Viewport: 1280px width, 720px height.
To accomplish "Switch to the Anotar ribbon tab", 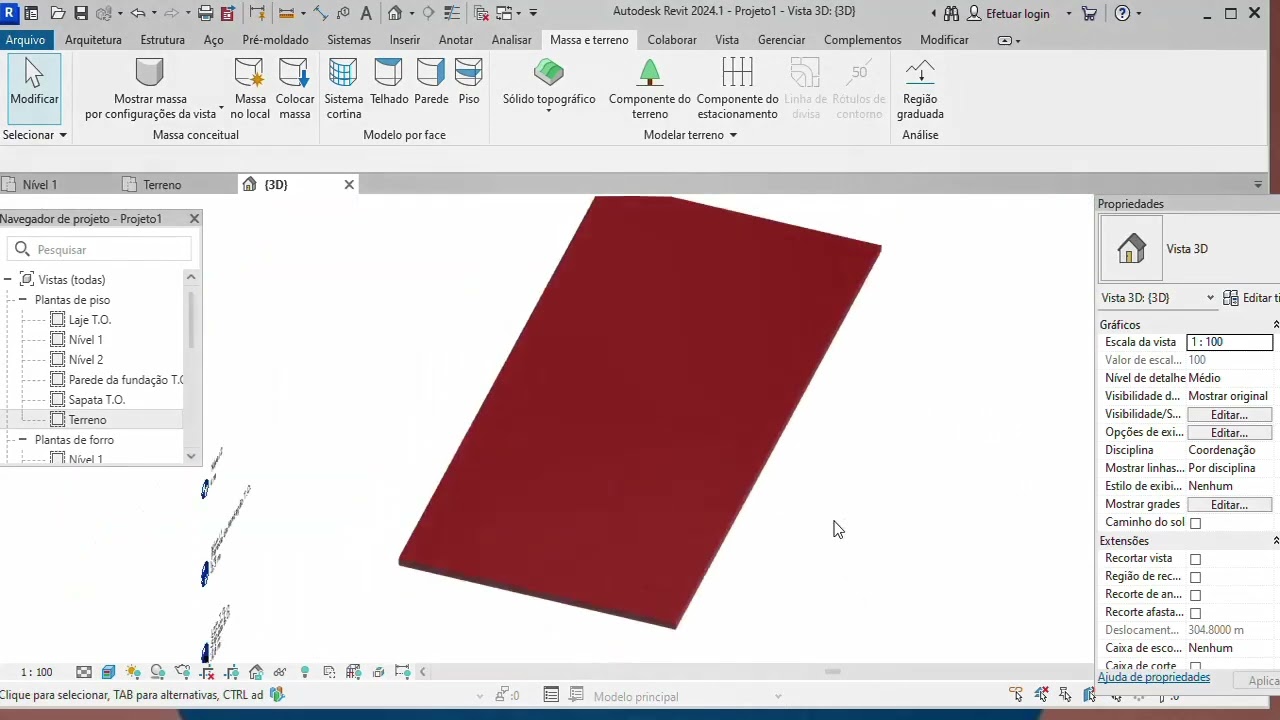I will 456,40.
